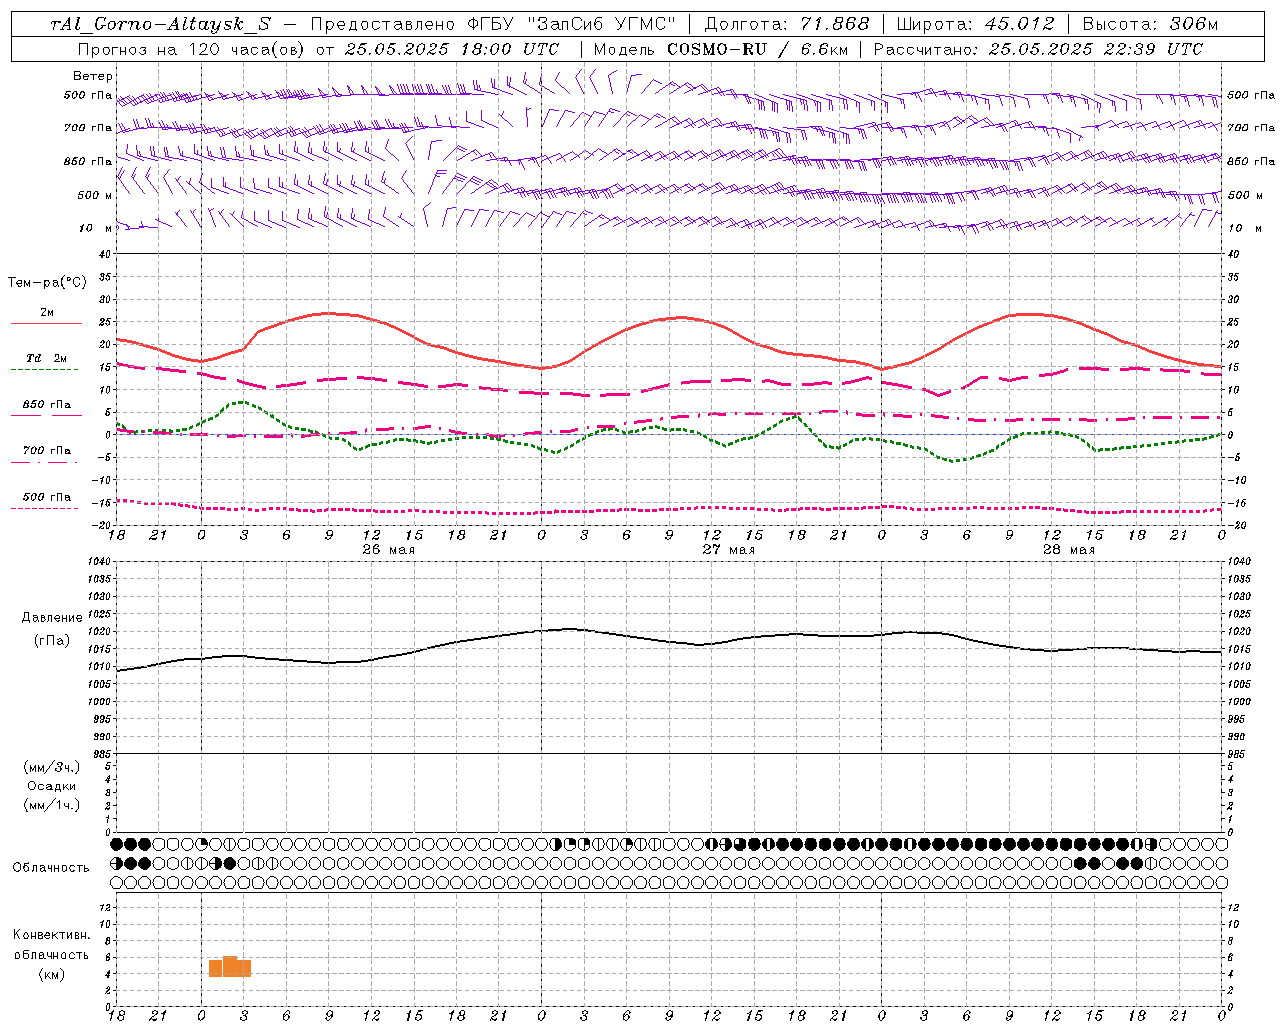Image resolution: width=1280 pixels, height=1024 pixels.
Task: Click the forecast header Прогноз на 120 часа(ов)
Action: tap(191, 49)
